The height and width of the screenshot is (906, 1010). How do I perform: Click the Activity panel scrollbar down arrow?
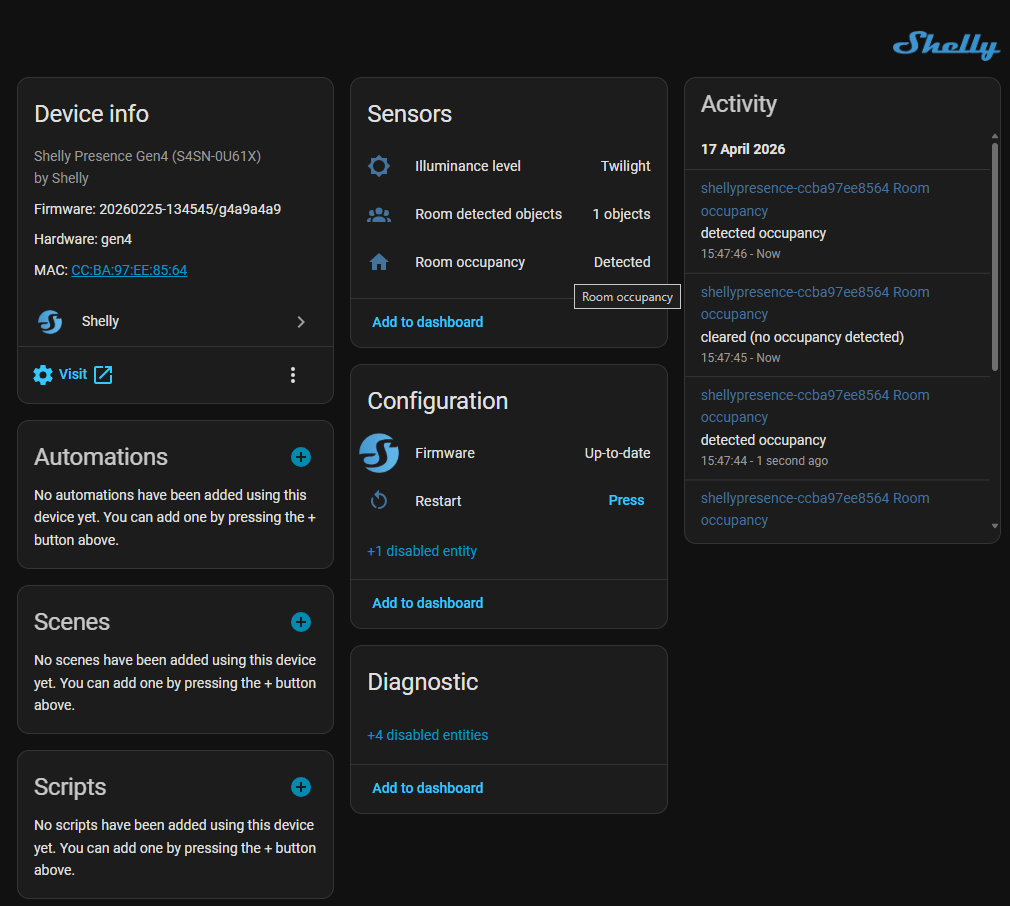pyautogui.click(x=994, y=526)
